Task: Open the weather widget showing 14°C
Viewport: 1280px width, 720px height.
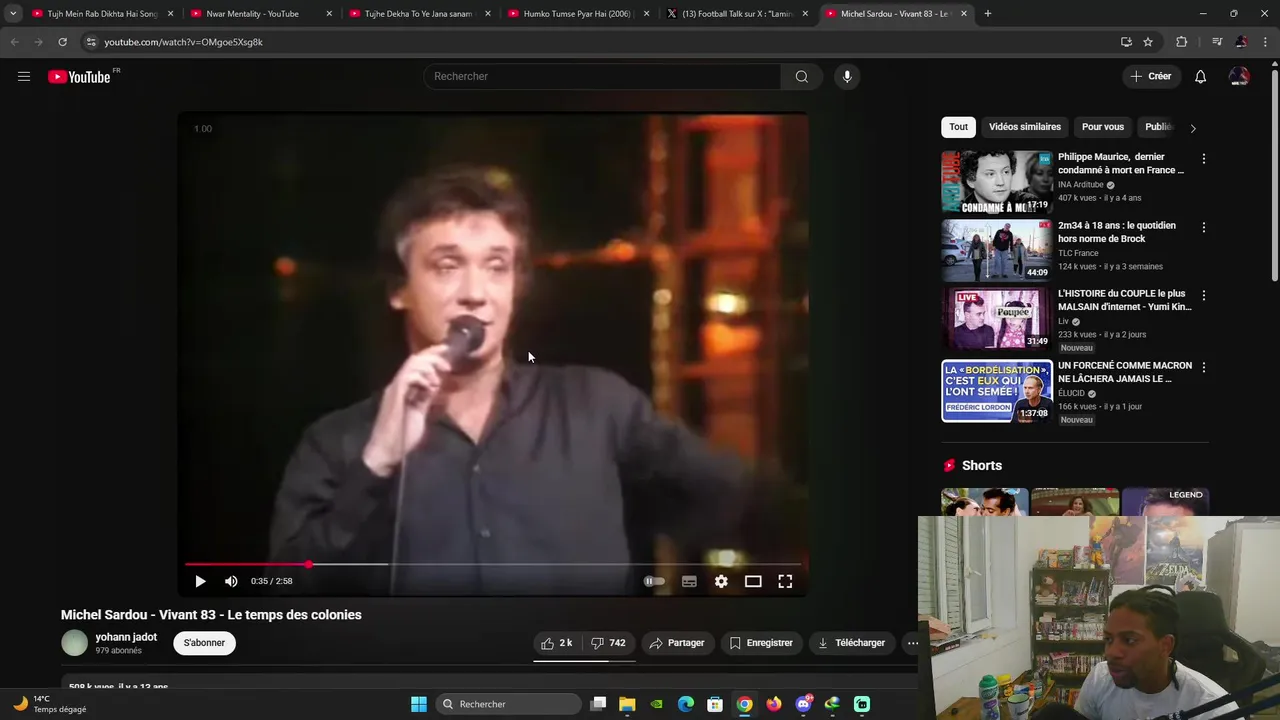Action: (49, 704)
